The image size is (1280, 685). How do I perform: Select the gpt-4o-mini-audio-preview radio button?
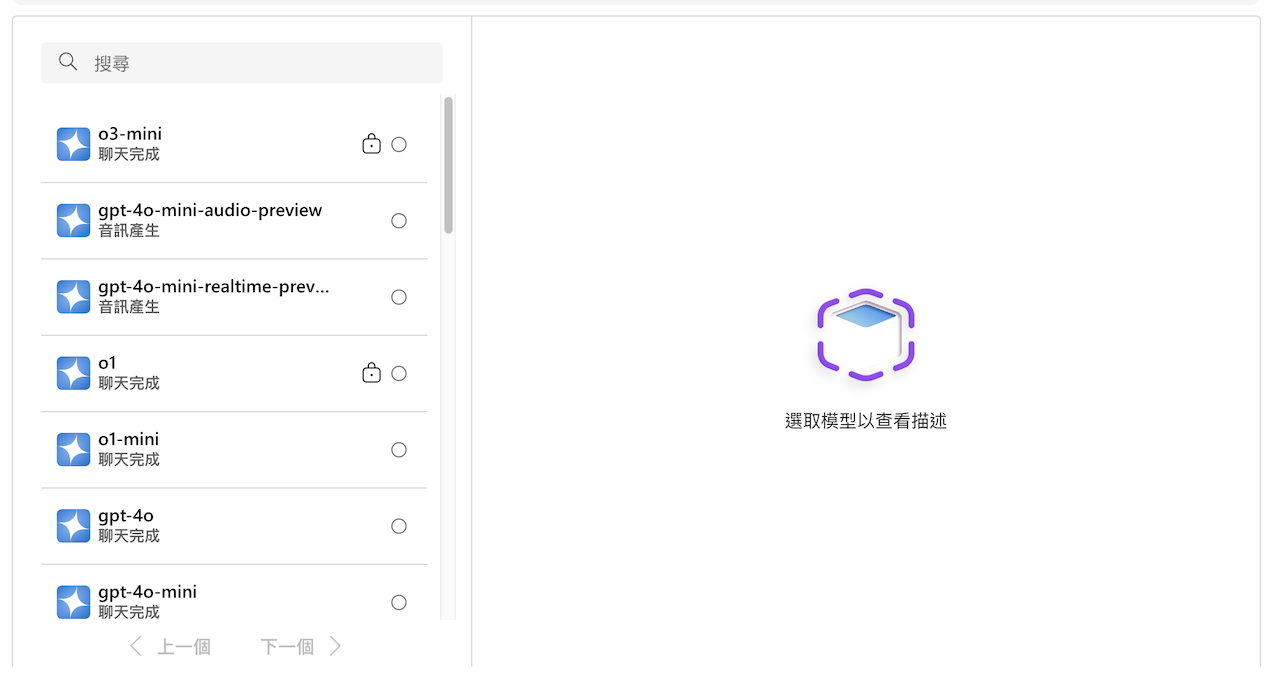click(x=399, y=221)
